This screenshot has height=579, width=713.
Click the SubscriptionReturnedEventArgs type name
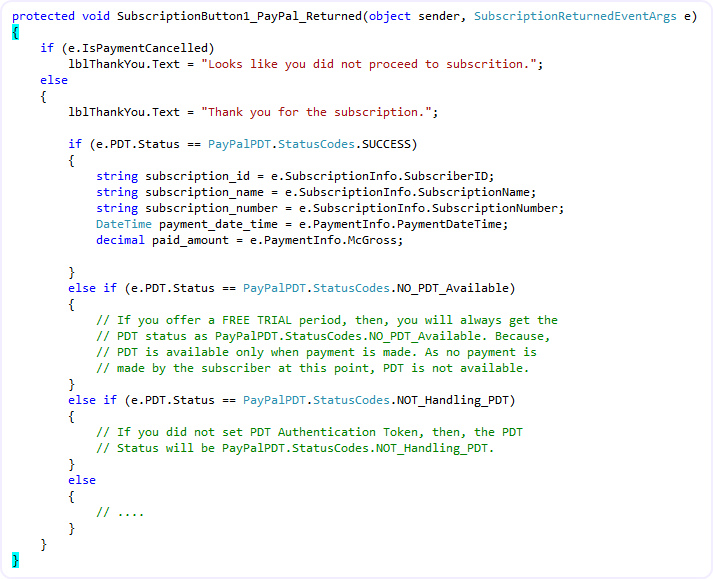[575, 16]
